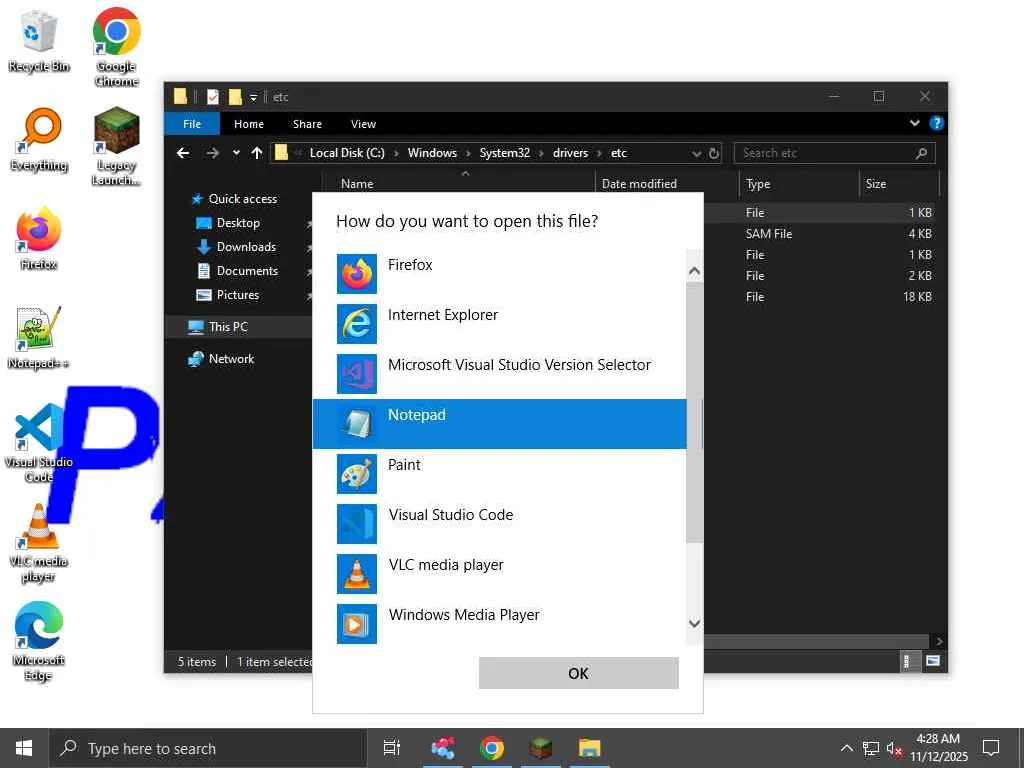
Task: Go forward in File Explorer
Action: (212, 153)
